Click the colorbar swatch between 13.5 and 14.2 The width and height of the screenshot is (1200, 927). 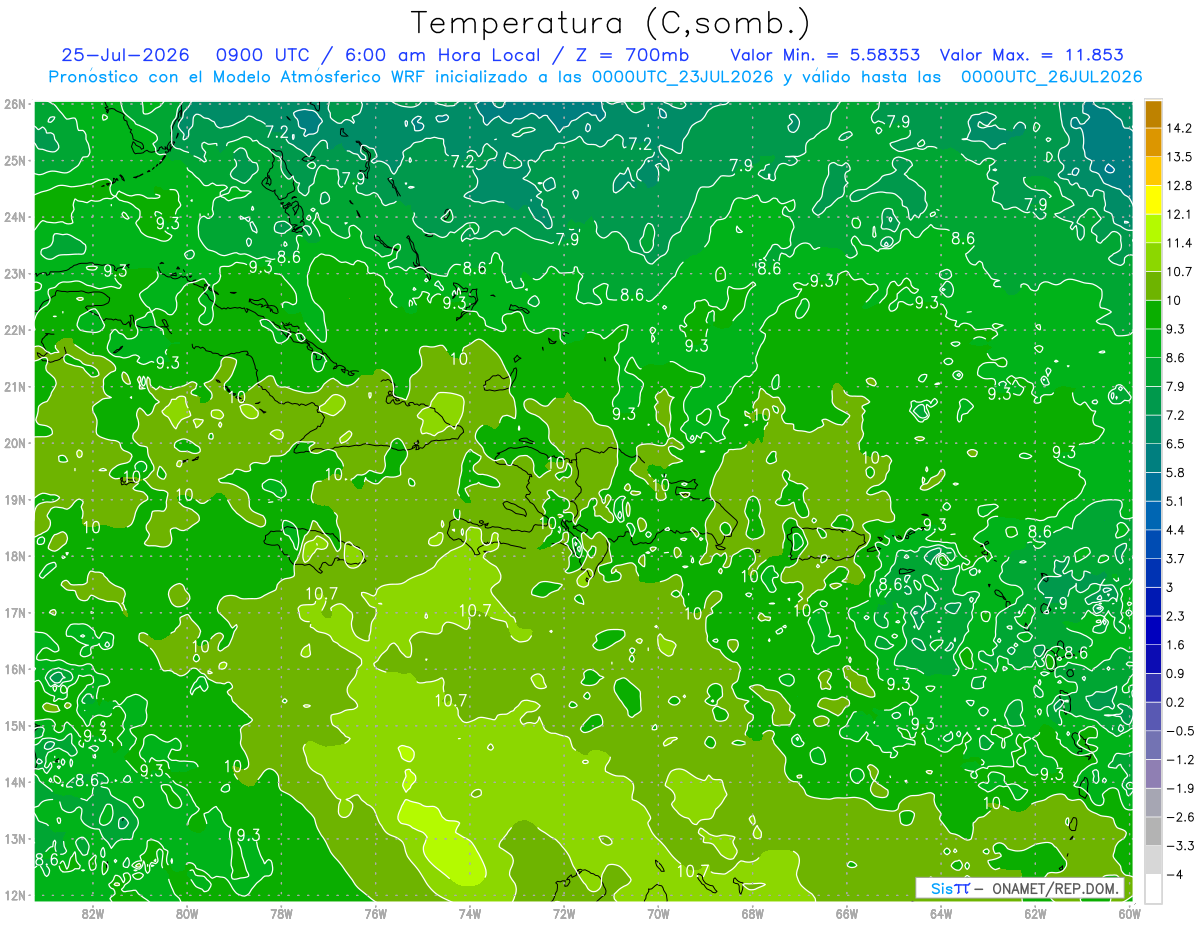point(1153,143)
